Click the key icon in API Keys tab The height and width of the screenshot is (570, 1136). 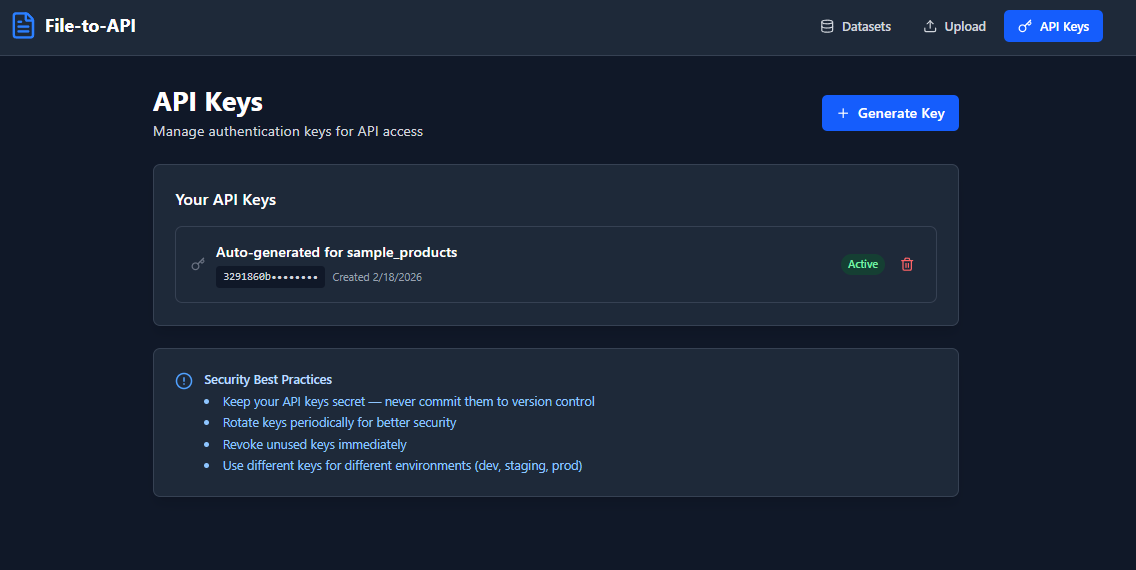click(x=1025, y=27)
